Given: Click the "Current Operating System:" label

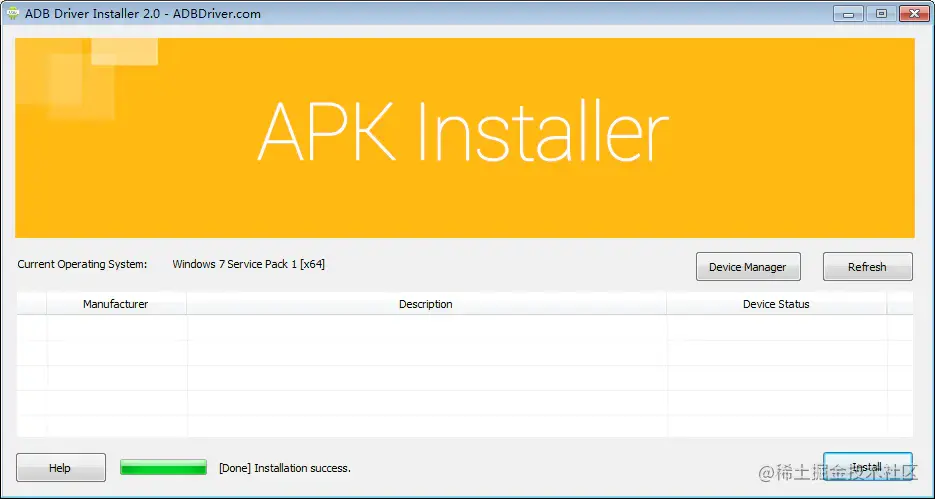Looking at the screenshot, I should coord(82,264).
